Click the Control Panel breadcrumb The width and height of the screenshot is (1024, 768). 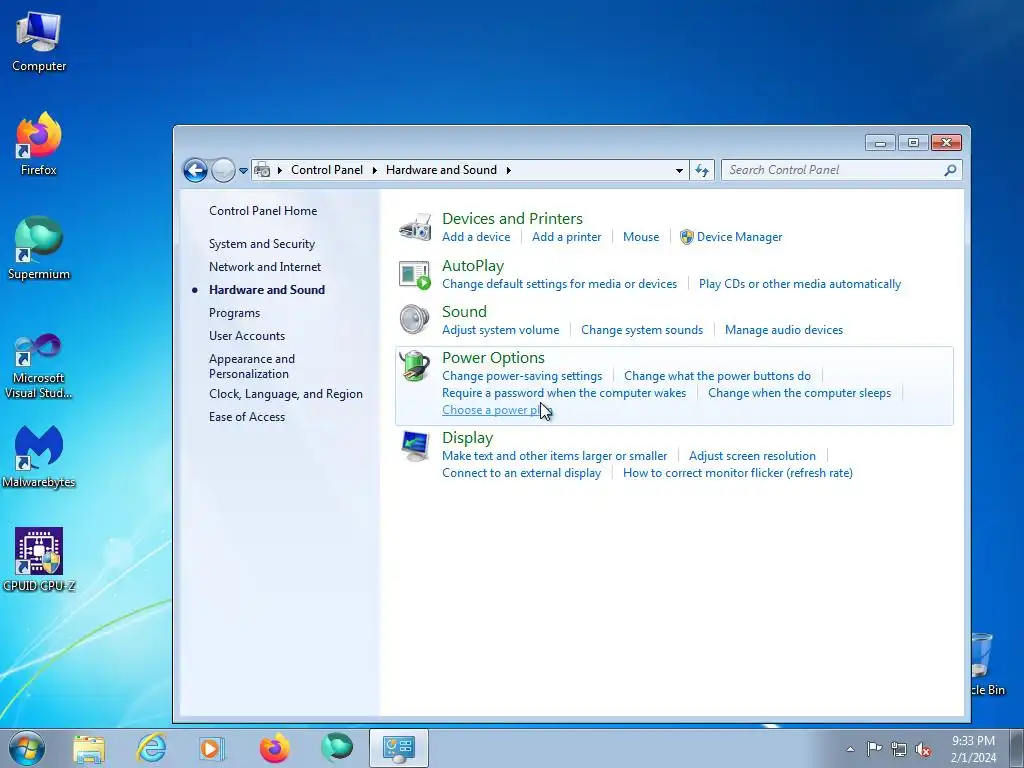tap(327, 170)
